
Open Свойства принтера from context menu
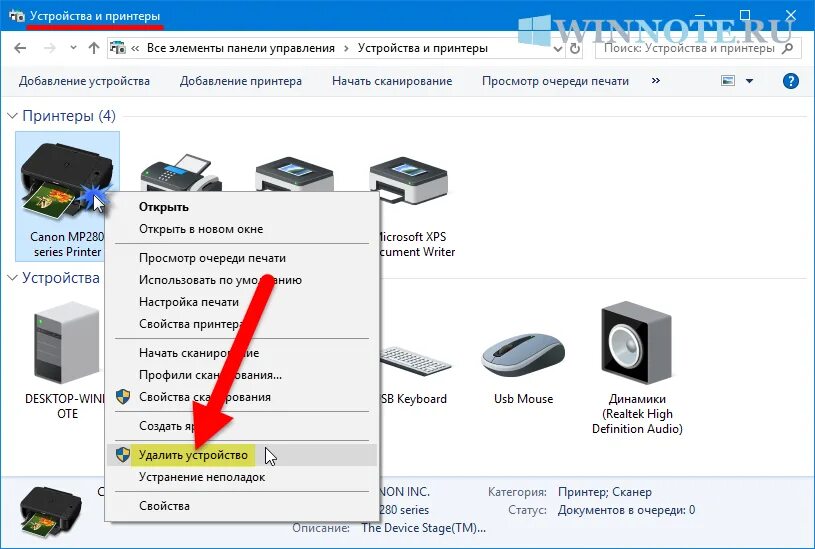242,323
